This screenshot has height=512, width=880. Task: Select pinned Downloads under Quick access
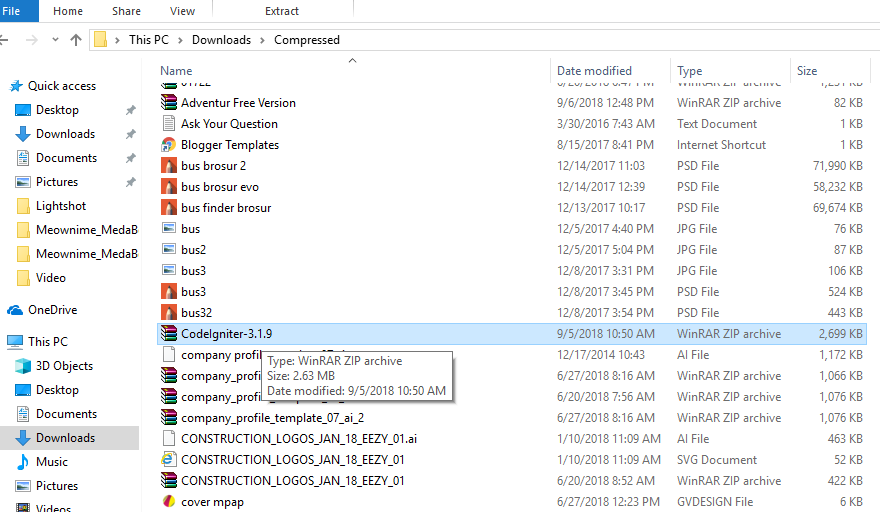tap(65, 134)
